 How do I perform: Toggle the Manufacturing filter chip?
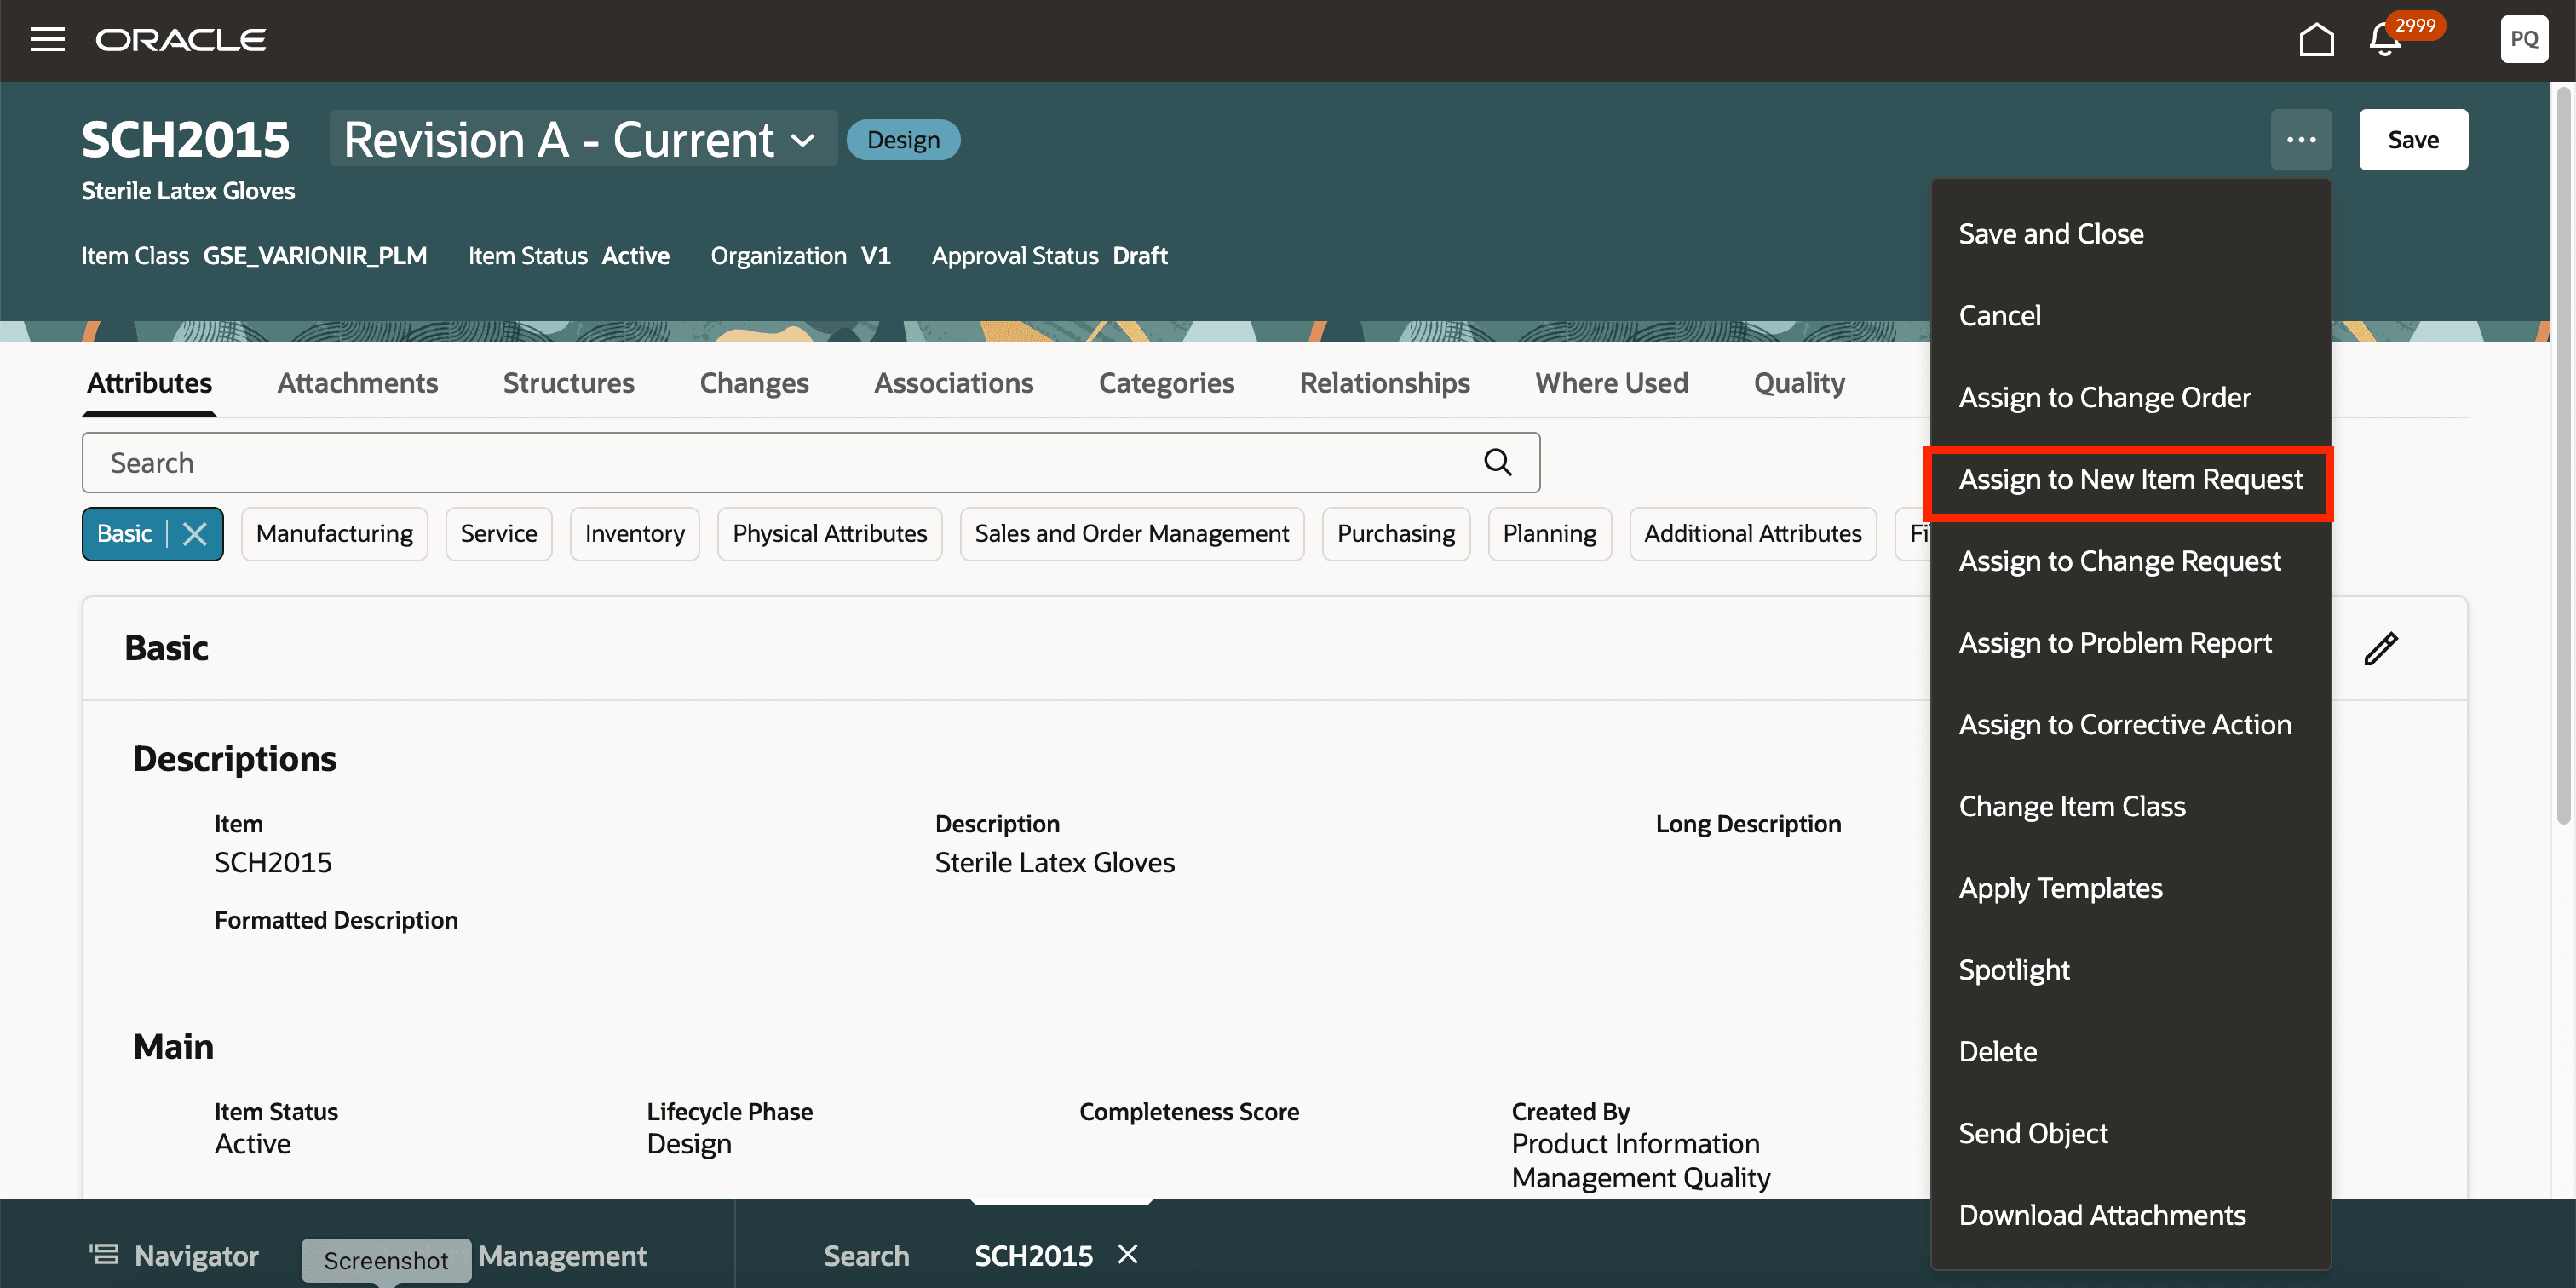(334, 534)
